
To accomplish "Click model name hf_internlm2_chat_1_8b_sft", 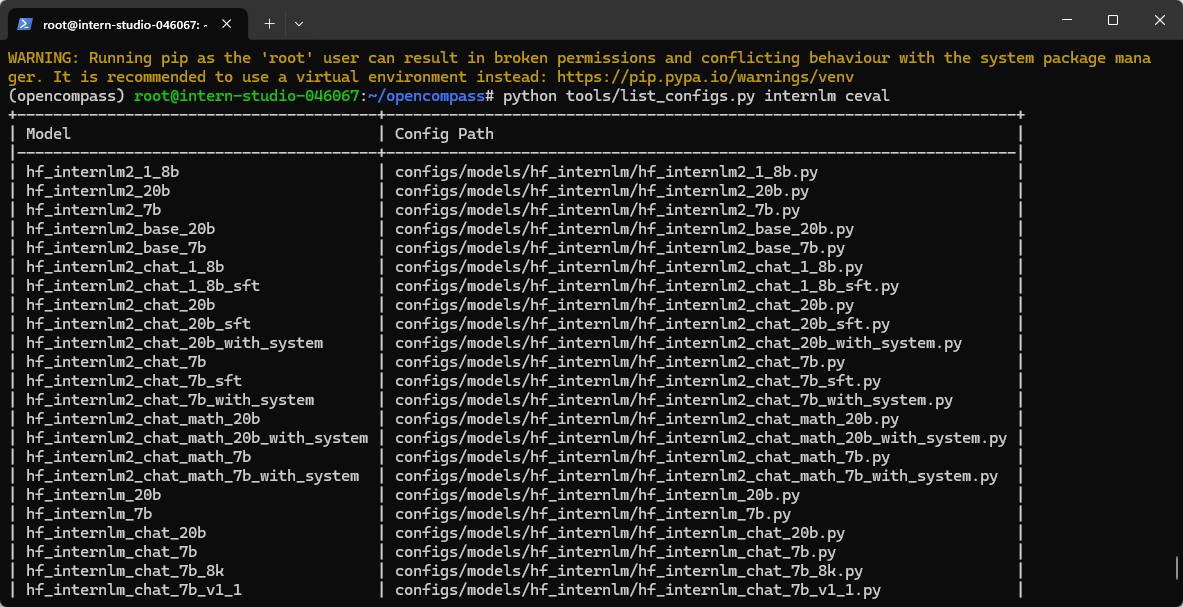I will tap(143, 286).
